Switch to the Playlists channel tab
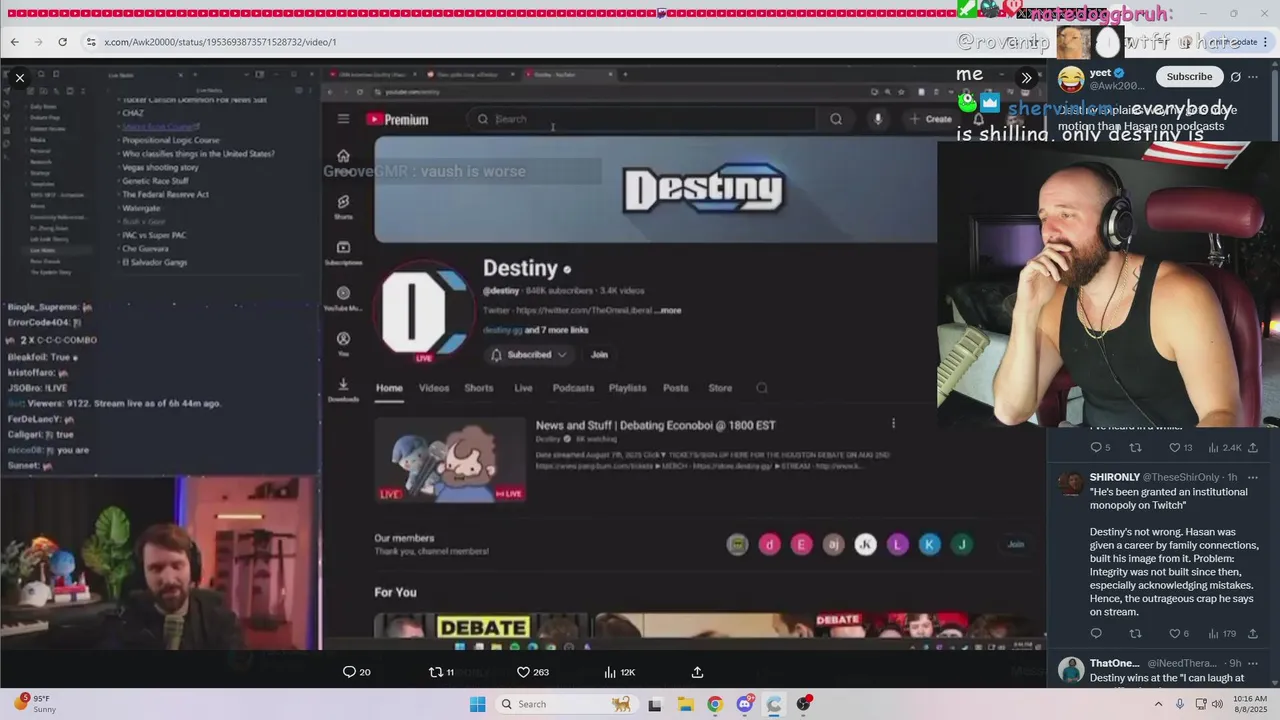Viewport: 1280px width, 720px height. [x=627, y=388]
